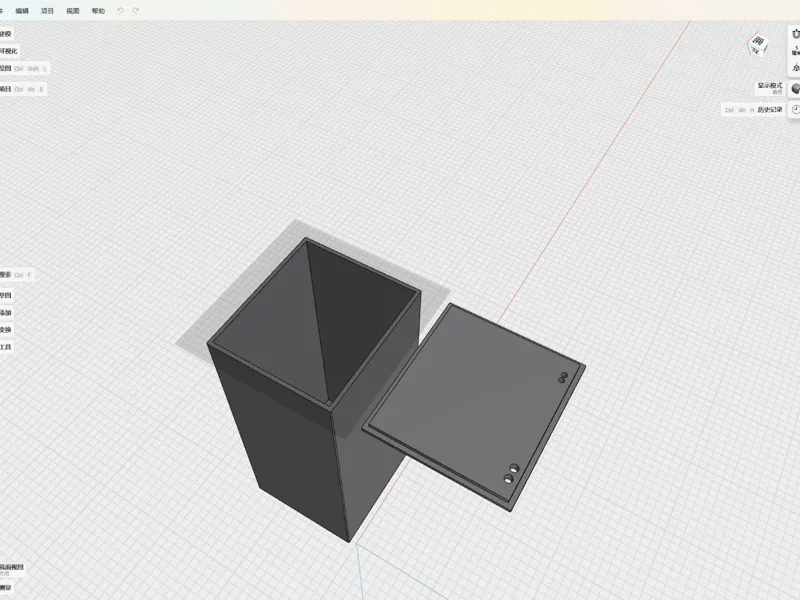800x600 pixels.
Task: Open the 视图 menu
Action: click(x=72, y=11)
